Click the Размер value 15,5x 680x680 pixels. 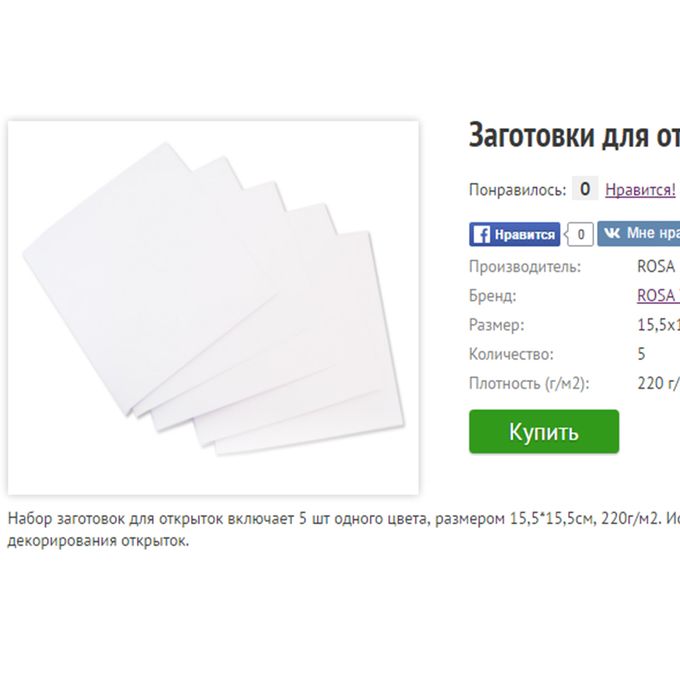[658, 325]
